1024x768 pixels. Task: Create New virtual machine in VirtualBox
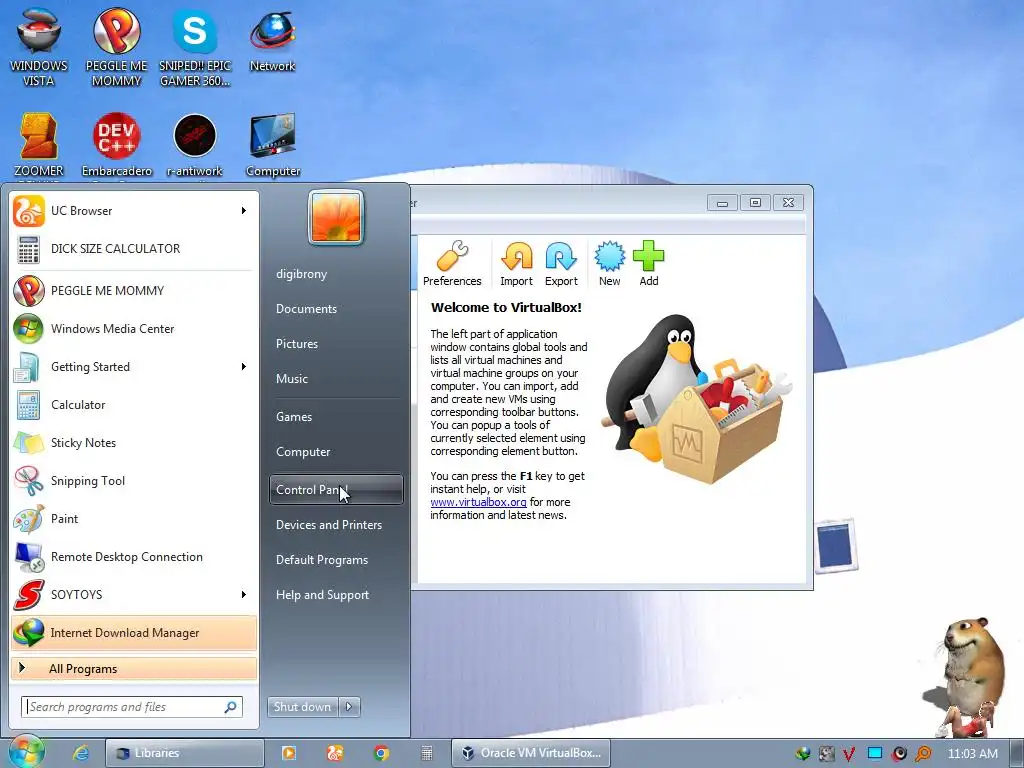click(609, 263)
